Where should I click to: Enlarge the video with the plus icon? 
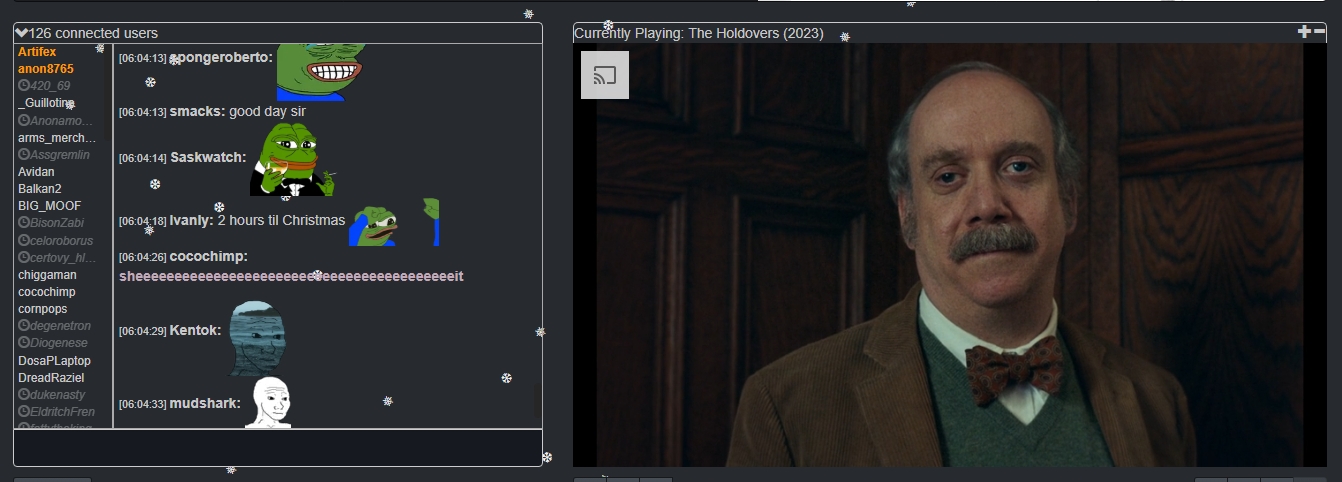(1304, 31)
